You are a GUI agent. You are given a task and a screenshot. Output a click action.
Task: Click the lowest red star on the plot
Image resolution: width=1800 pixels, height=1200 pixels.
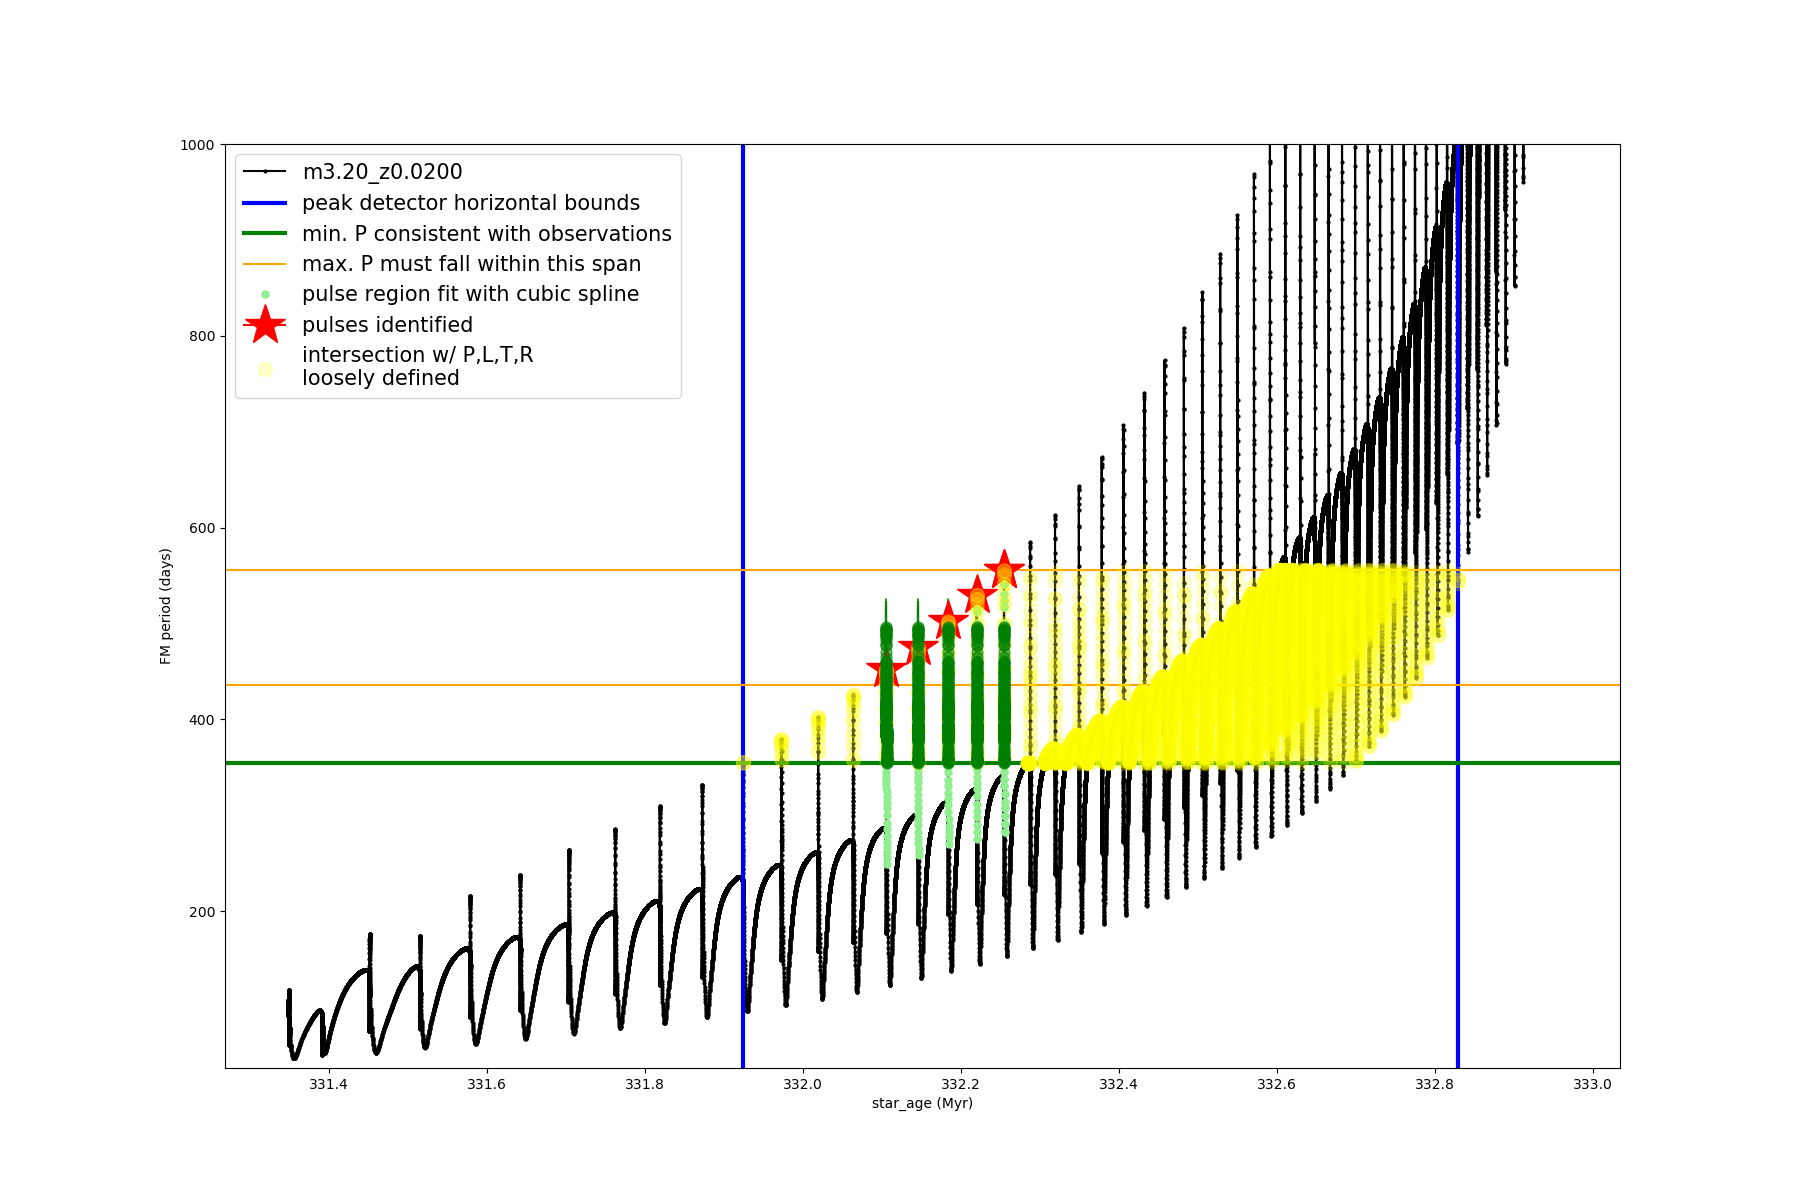click(x=886, y=671)
